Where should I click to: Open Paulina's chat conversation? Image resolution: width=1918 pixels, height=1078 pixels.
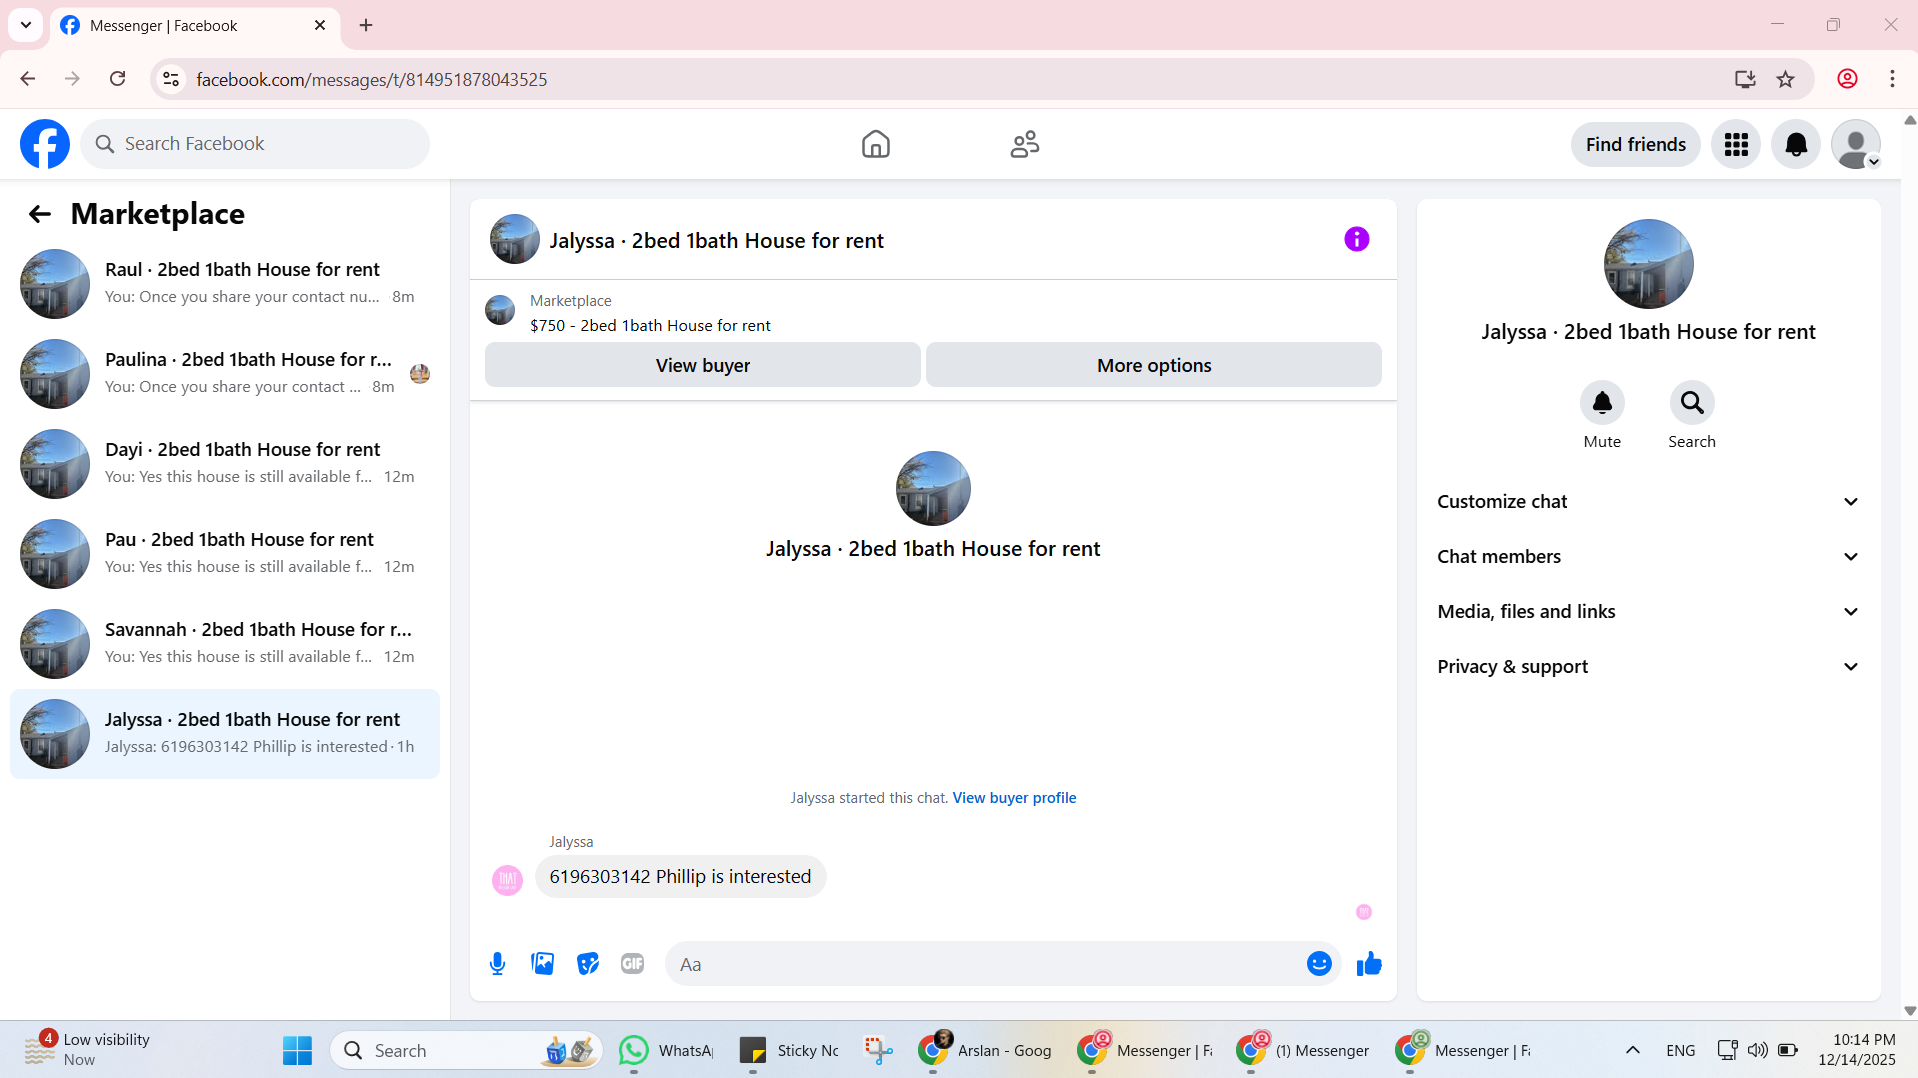coord(225,374)
